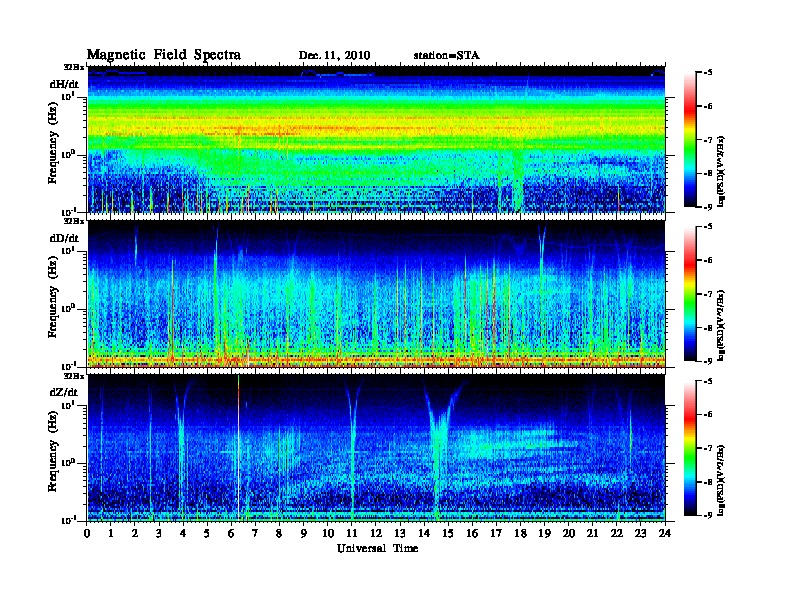Click hour "6" on the time axis
The width and height of the screenshot is (792, 612).
[x=231, y=533]
